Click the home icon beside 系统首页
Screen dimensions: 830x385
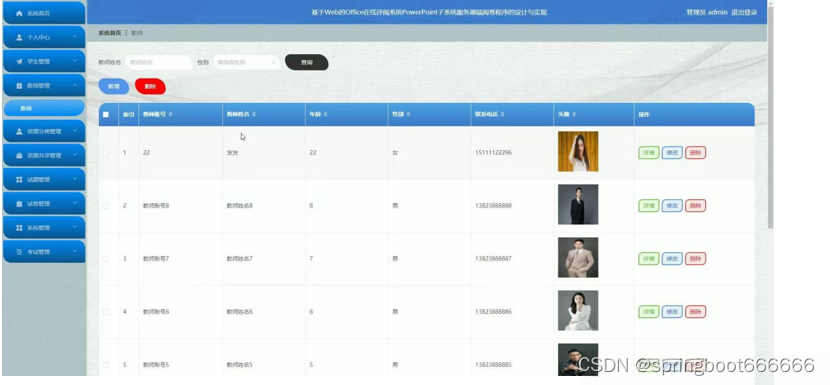tap(20, 13)
